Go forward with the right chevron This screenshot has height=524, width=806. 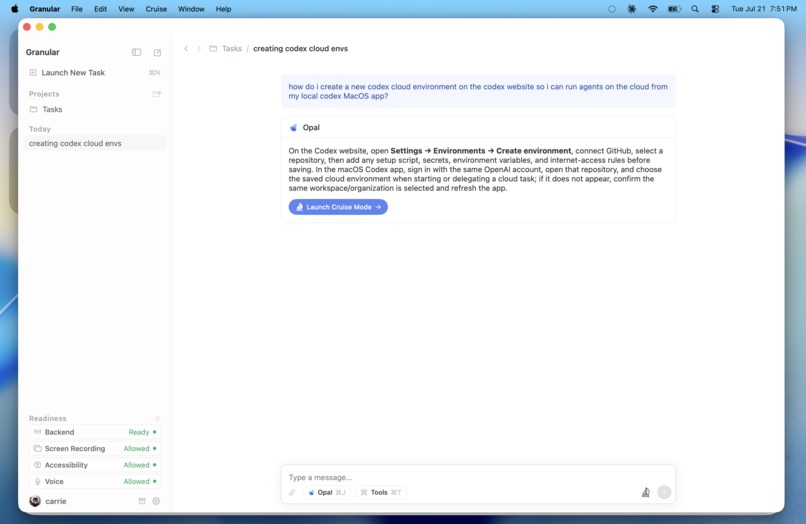[x=198, y=48]
